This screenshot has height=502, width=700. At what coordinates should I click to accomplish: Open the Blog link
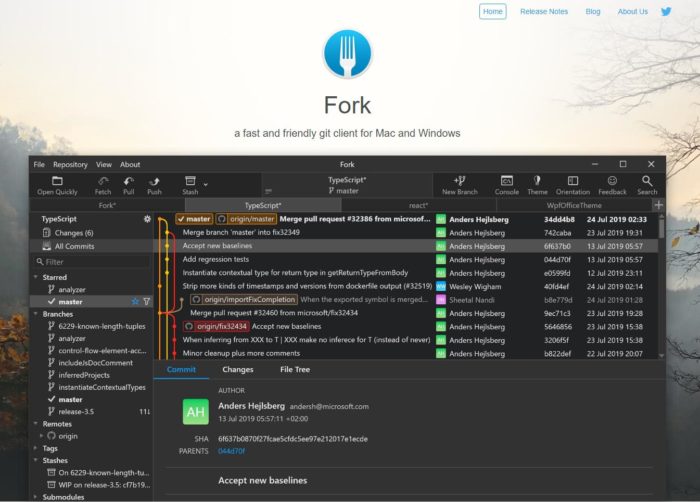click(x=593, y=12)
